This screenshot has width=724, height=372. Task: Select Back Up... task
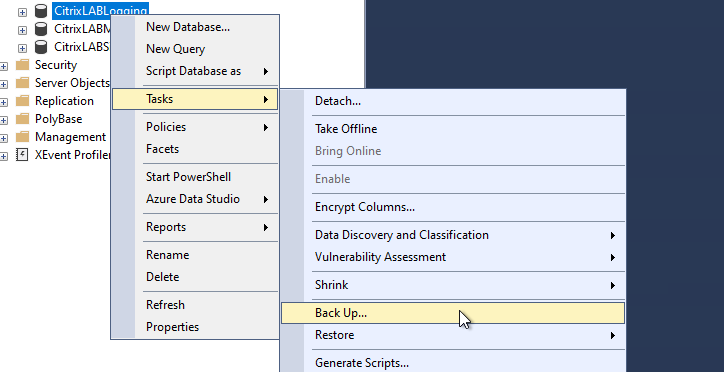coord(452,313)
